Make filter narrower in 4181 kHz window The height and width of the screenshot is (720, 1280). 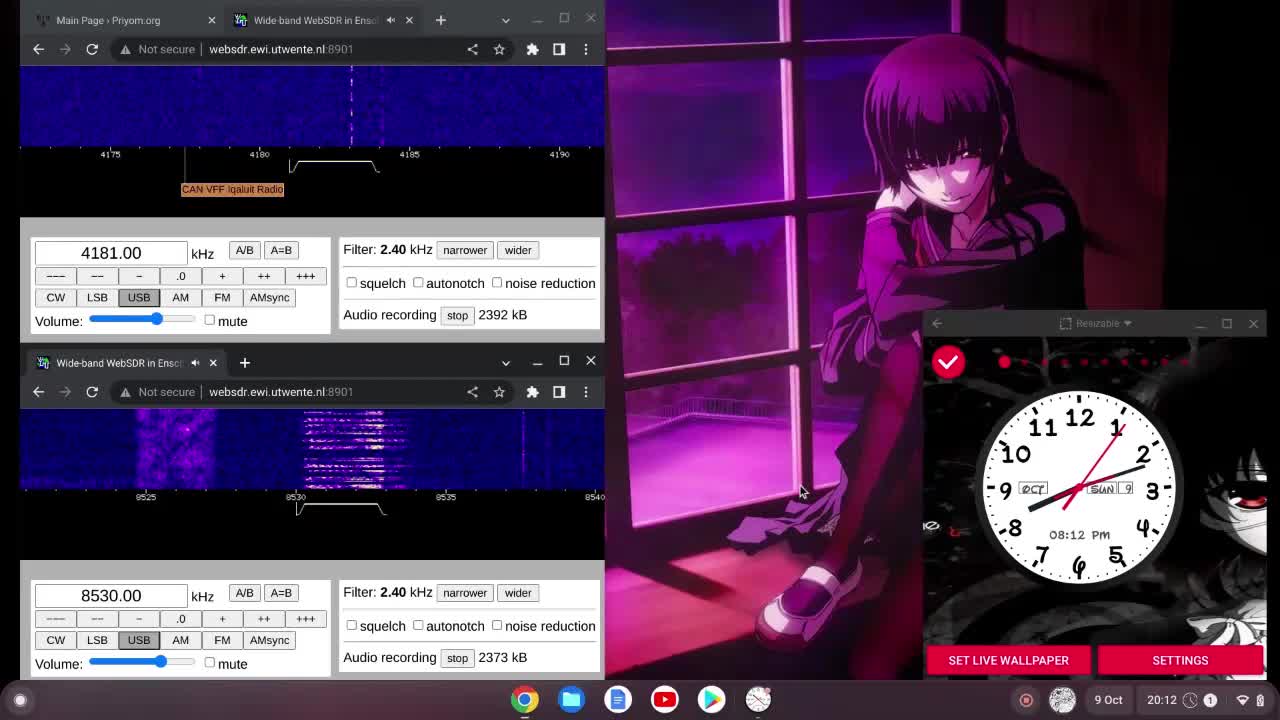465,250
